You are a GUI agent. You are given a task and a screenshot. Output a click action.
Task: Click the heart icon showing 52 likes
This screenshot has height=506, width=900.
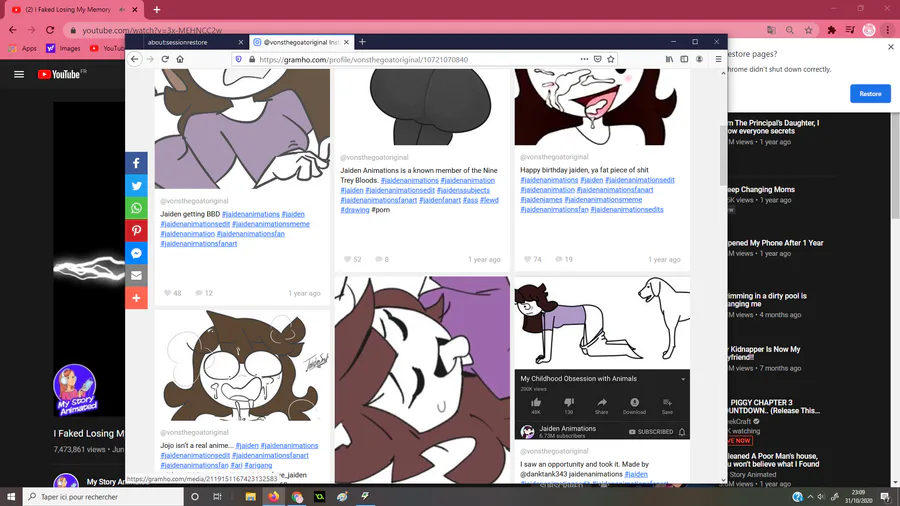[347, 259]
